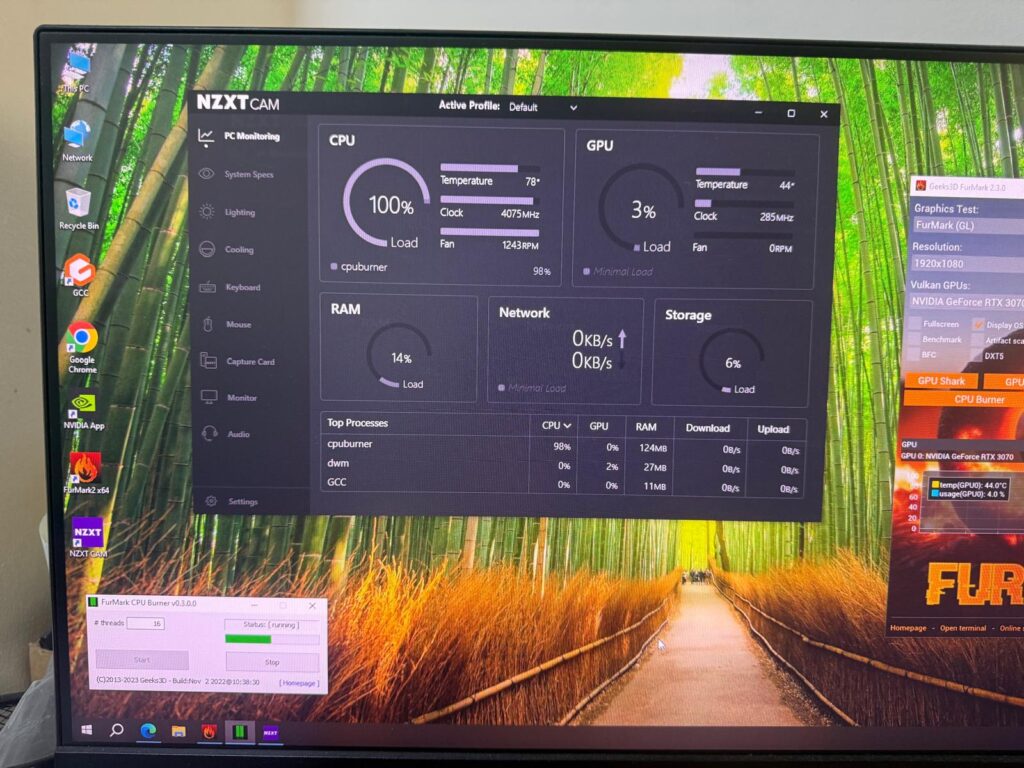This screenshot has height=768, width=1024.
Task: Open Resolution 1920x1080 dropdown
Action: (x=968, y=264)
